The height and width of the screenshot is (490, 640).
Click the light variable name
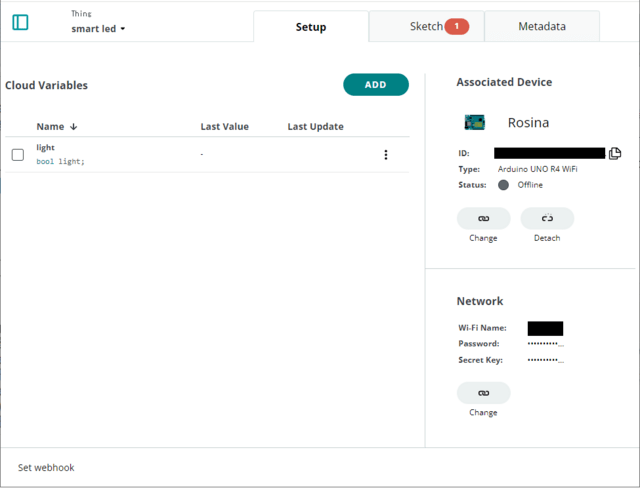click(x=46, y=148)
